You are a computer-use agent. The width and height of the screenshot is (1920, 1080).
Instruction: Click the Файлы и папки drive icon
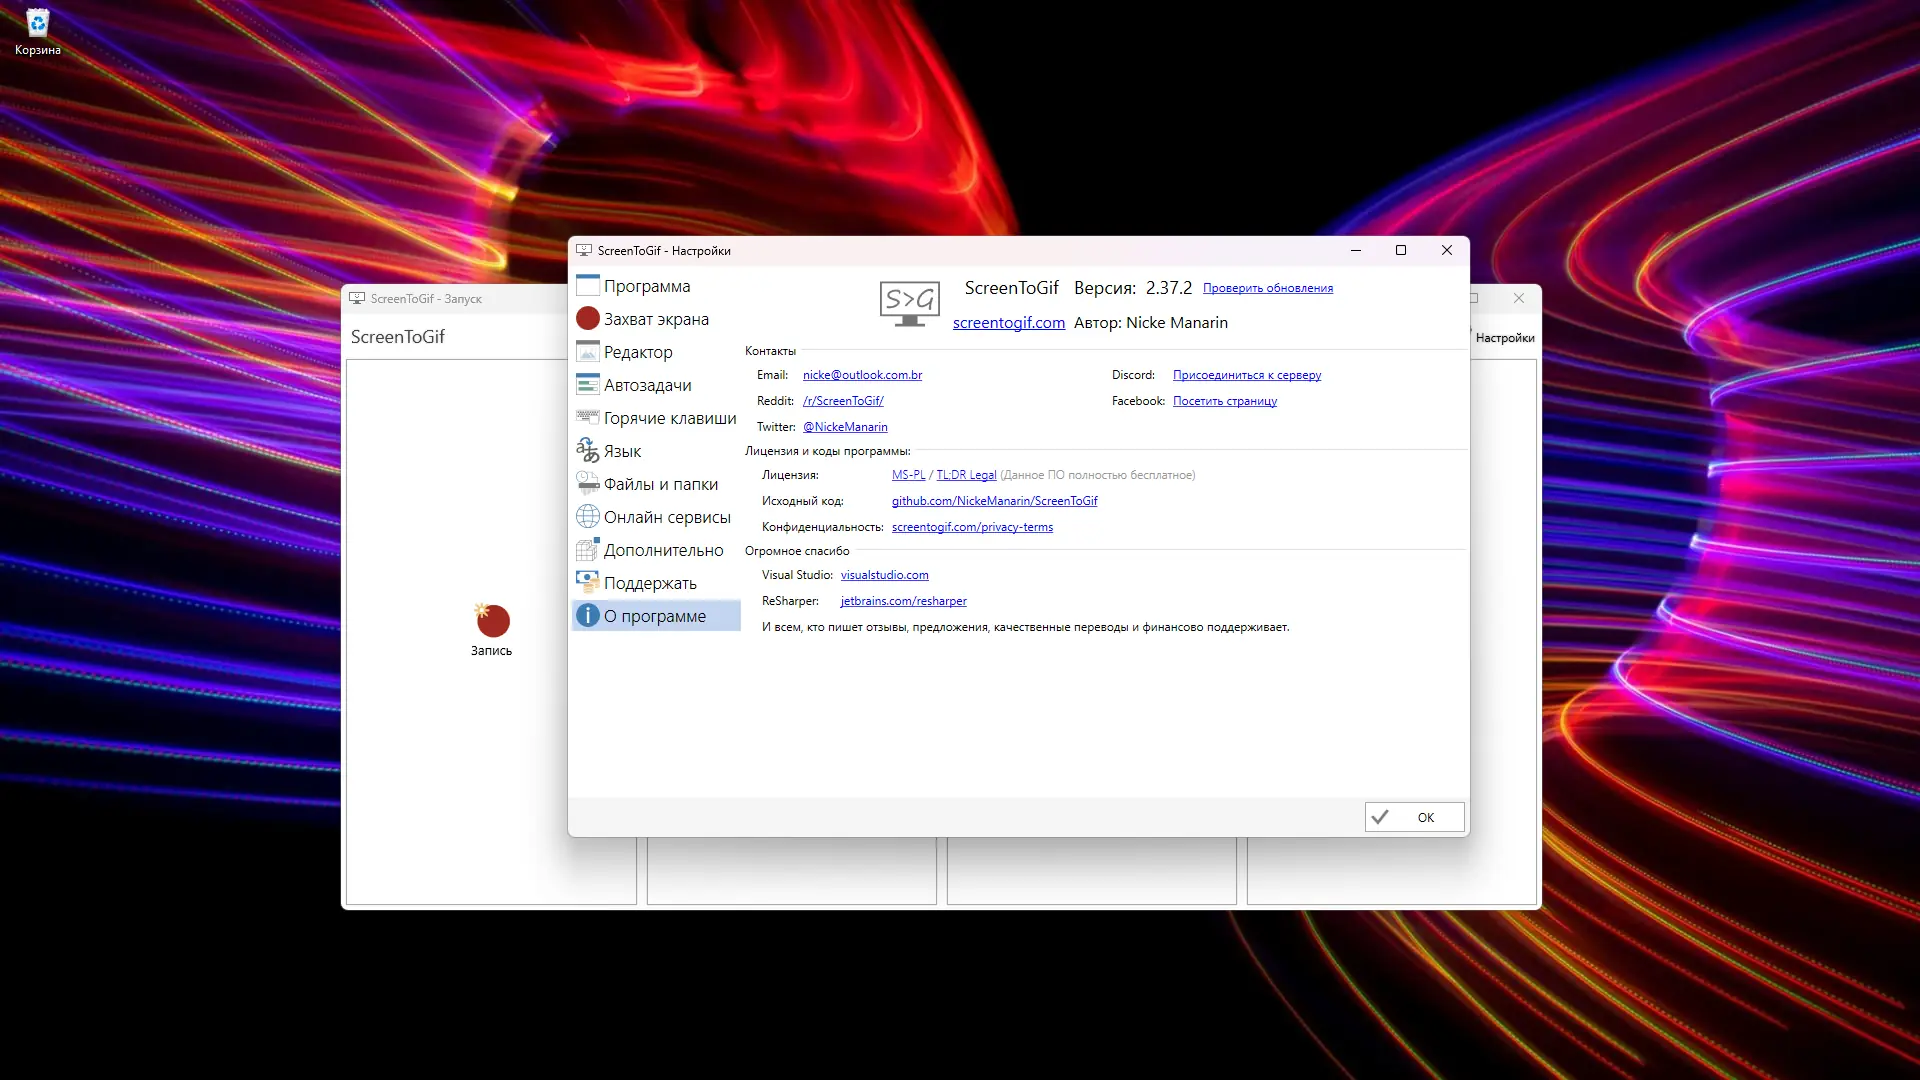pyautogui.click(x=588, y=484)
